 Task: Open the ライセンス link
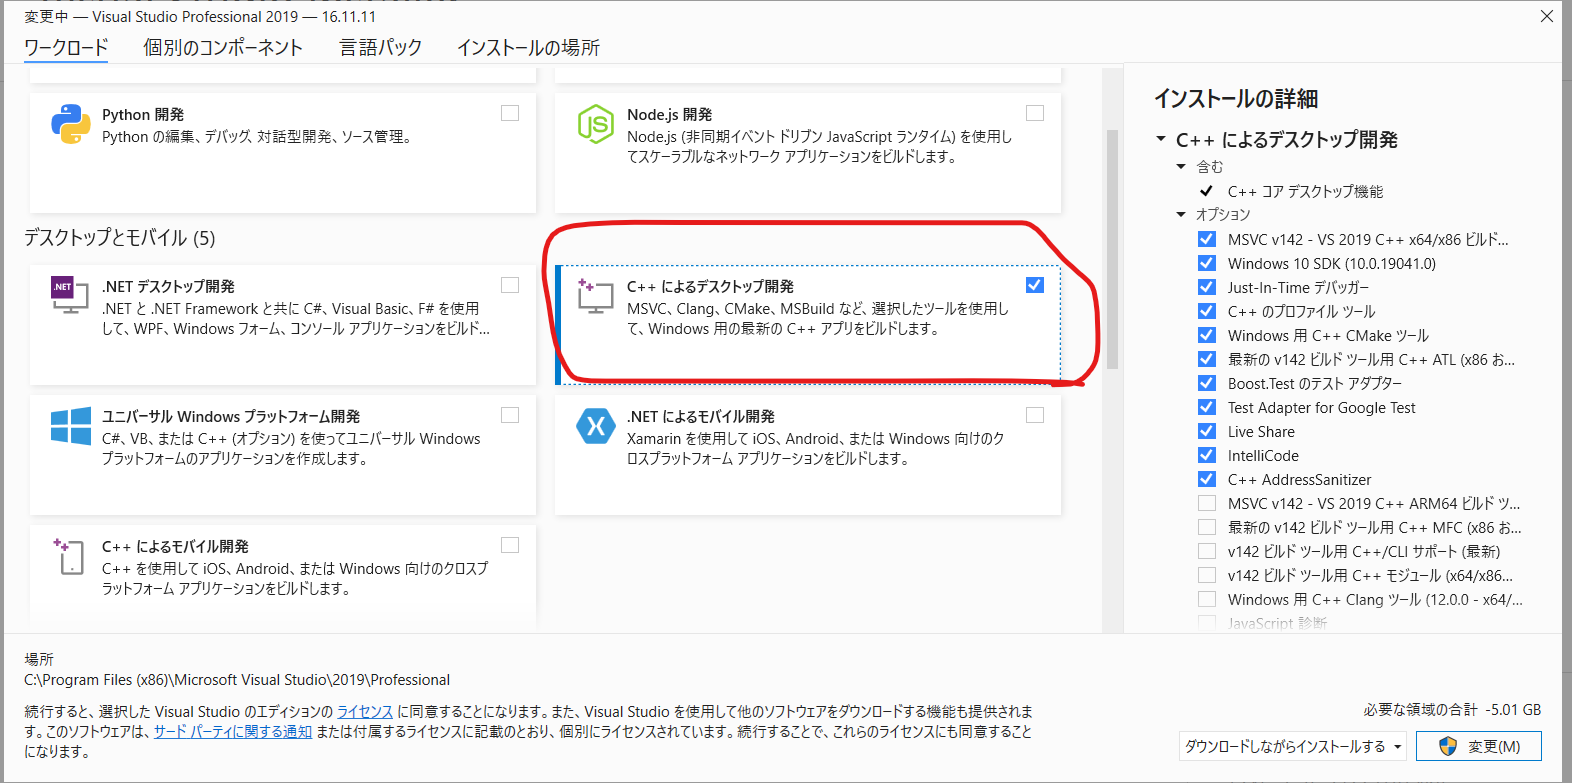(x=365, y=711)
